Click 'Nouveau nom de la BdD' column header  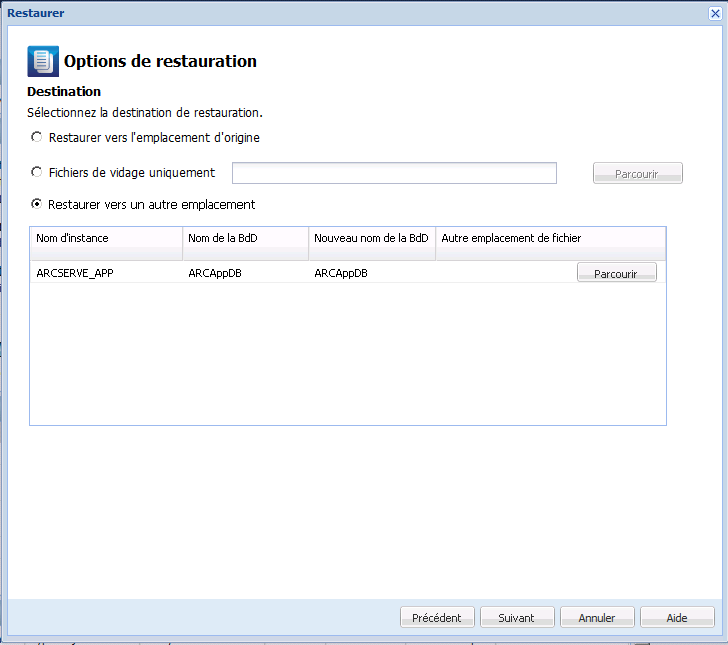(x=371, y=238)
